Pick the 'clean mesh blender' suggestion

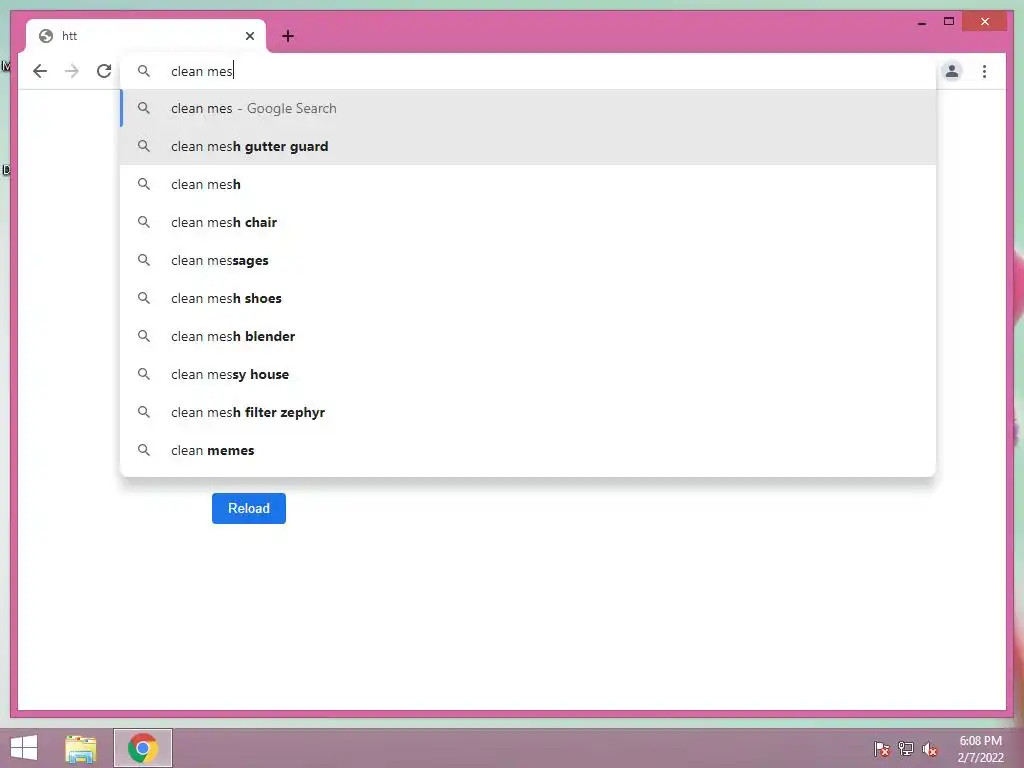point(528,336)
